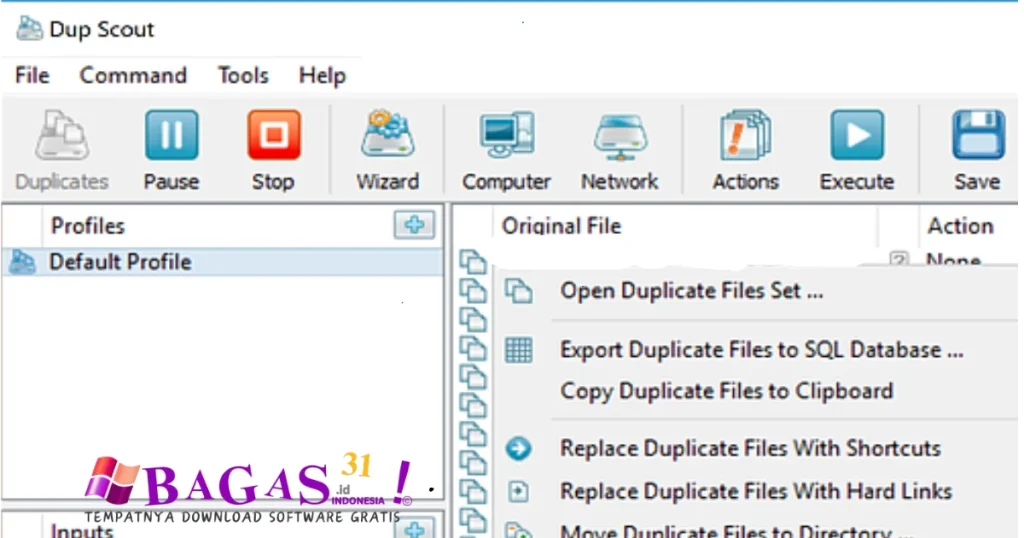Image resolution: width=1024 pixels, height=538 pixels.
Task: Click the Inputs panel header
Action: click(x=82, y=530)
